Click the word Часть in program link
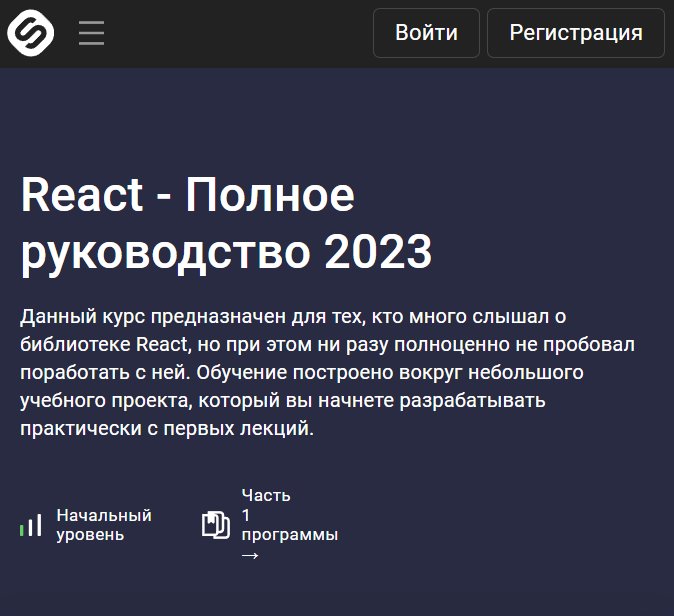The width and height of the screenshot is (674, 616). [x=266, y=495]
